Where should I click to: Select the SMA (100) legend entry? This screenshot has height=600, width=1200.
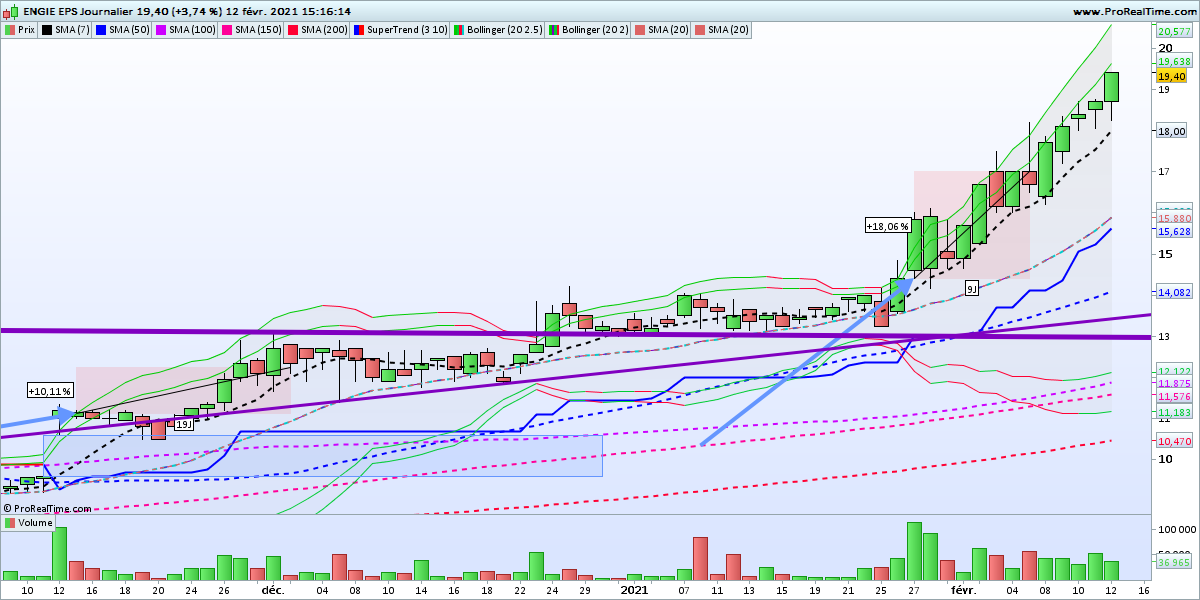[x=186, y=30]
